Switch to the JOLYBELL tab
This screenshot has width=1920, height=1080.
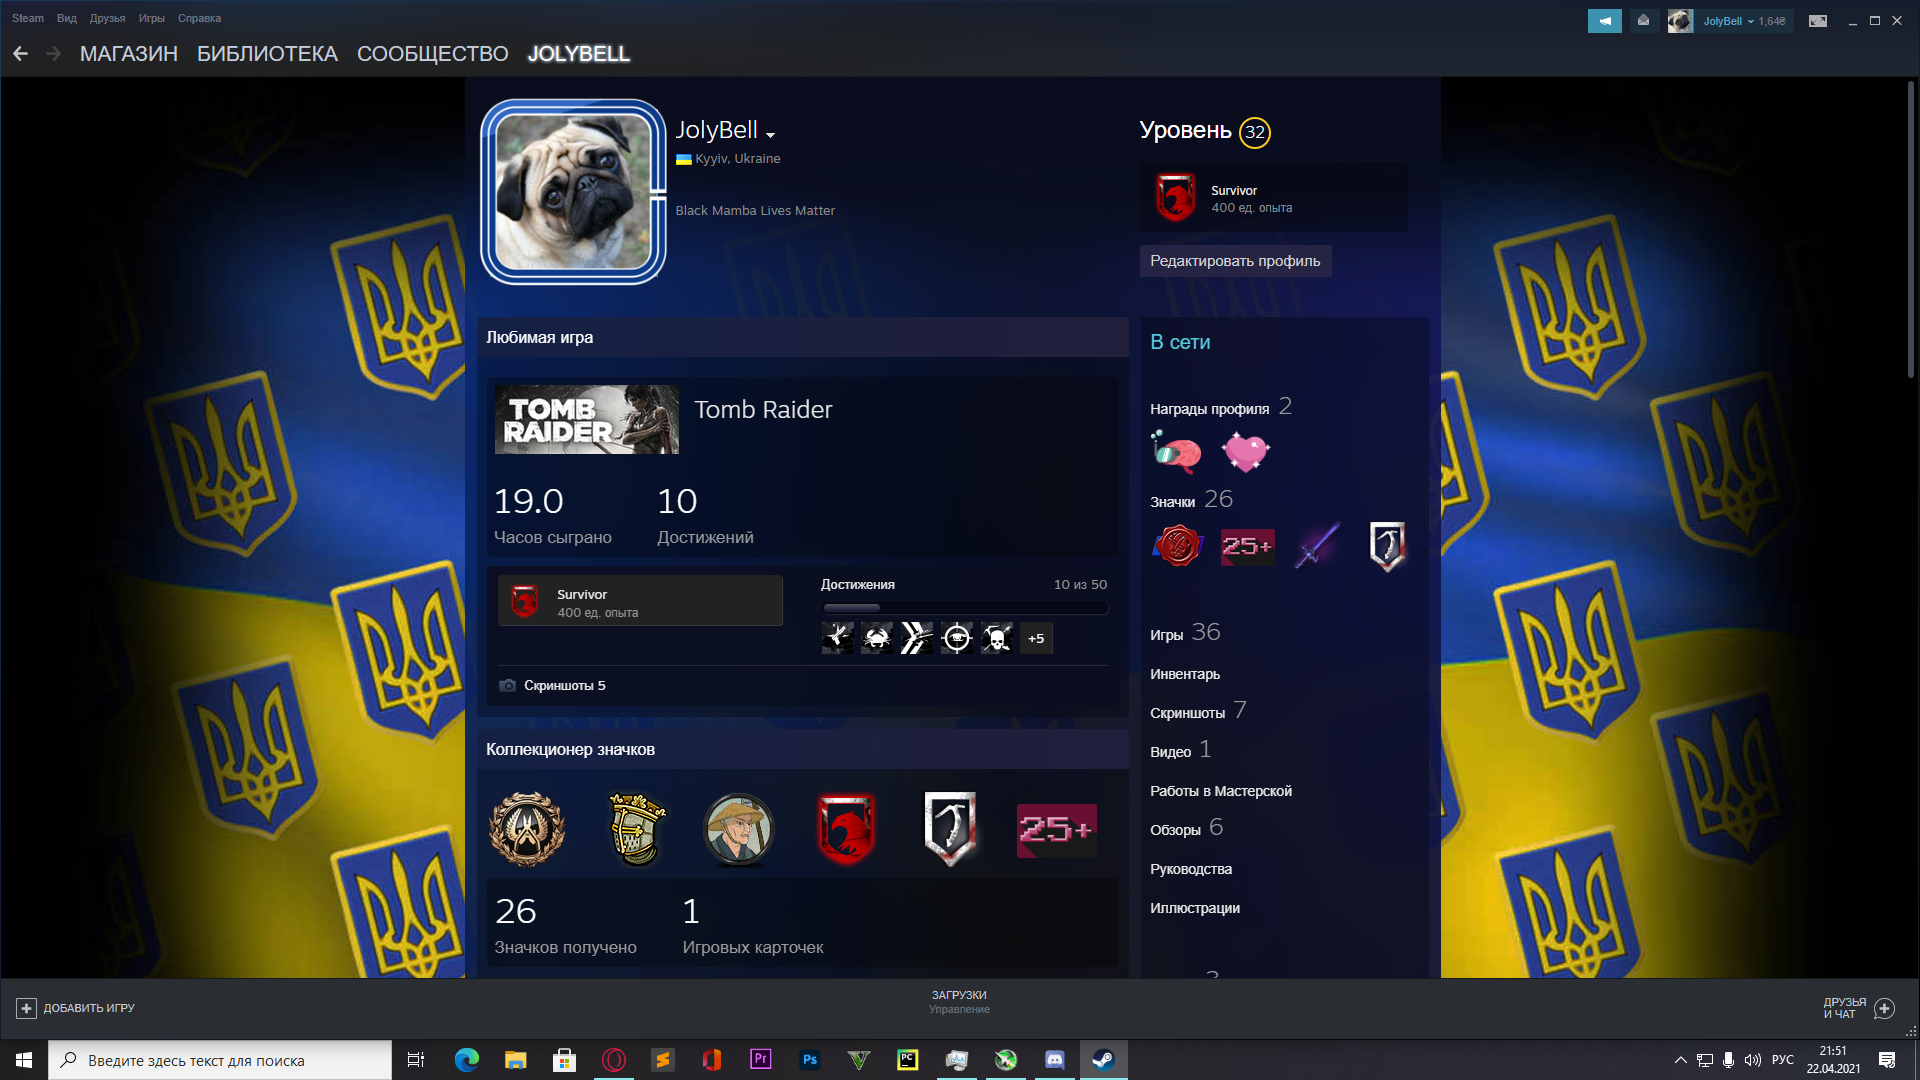579,54
